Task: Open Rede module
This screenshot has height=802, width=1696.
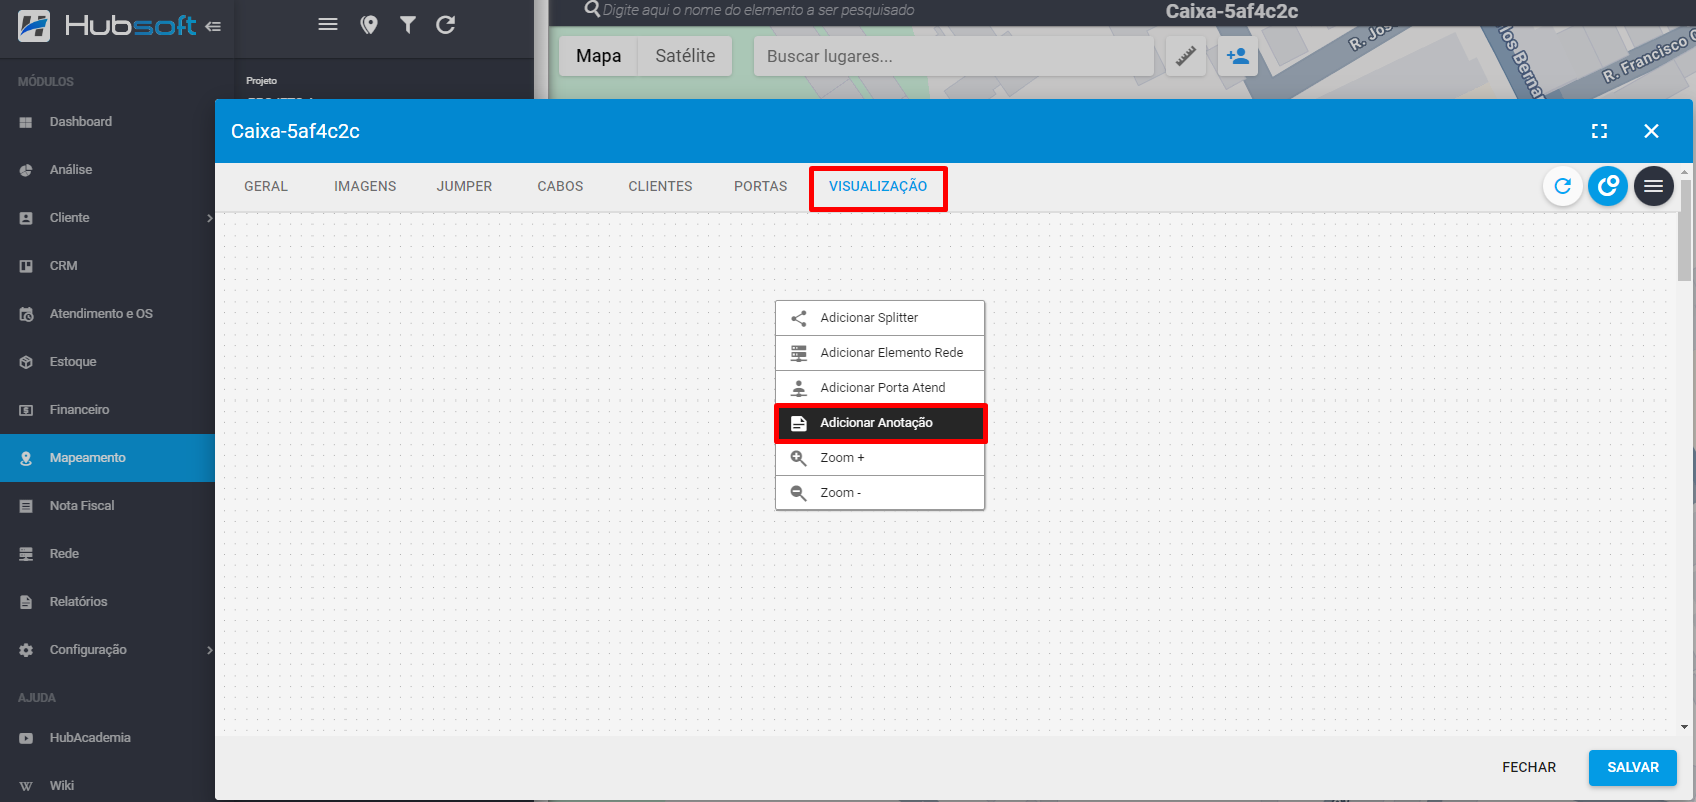Action: point(107,554)
